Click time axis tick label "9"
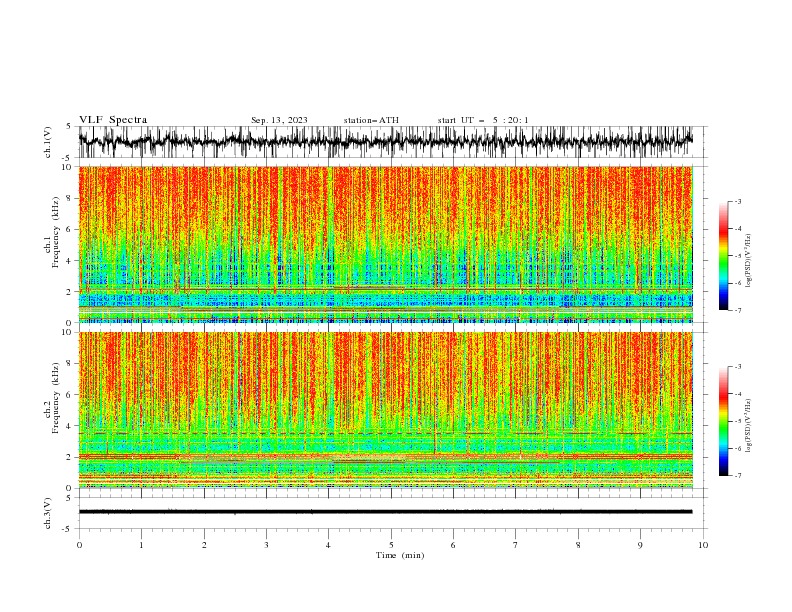 click(640, 545)
